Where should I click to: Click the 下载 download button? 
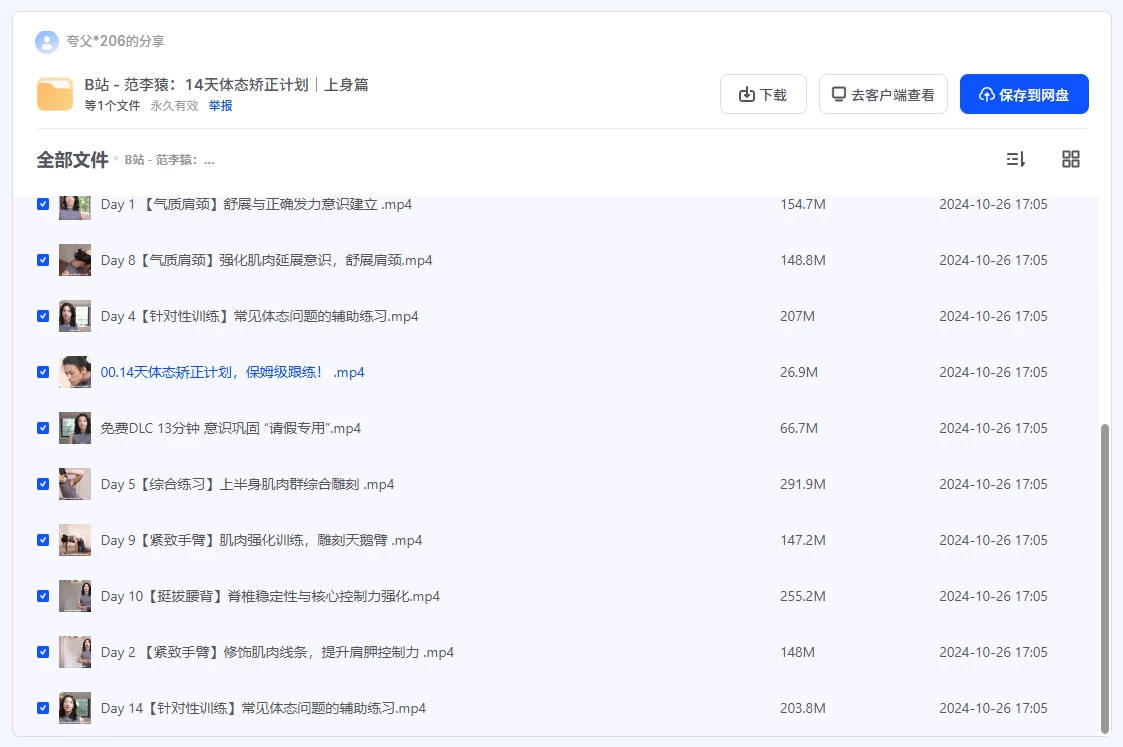[763, 94]
